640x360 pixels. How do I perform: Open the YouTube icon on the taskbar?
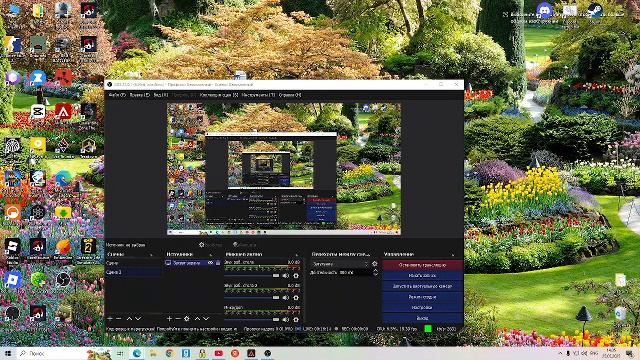click(x=218, y=353)
